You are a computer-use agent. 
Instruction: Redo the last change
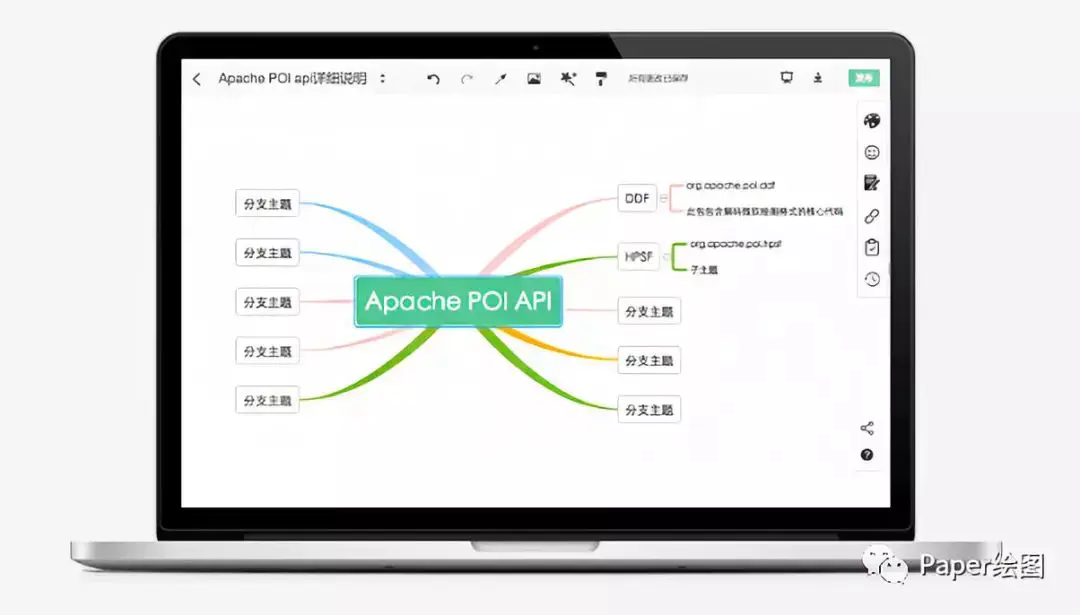tap(467, 78)
